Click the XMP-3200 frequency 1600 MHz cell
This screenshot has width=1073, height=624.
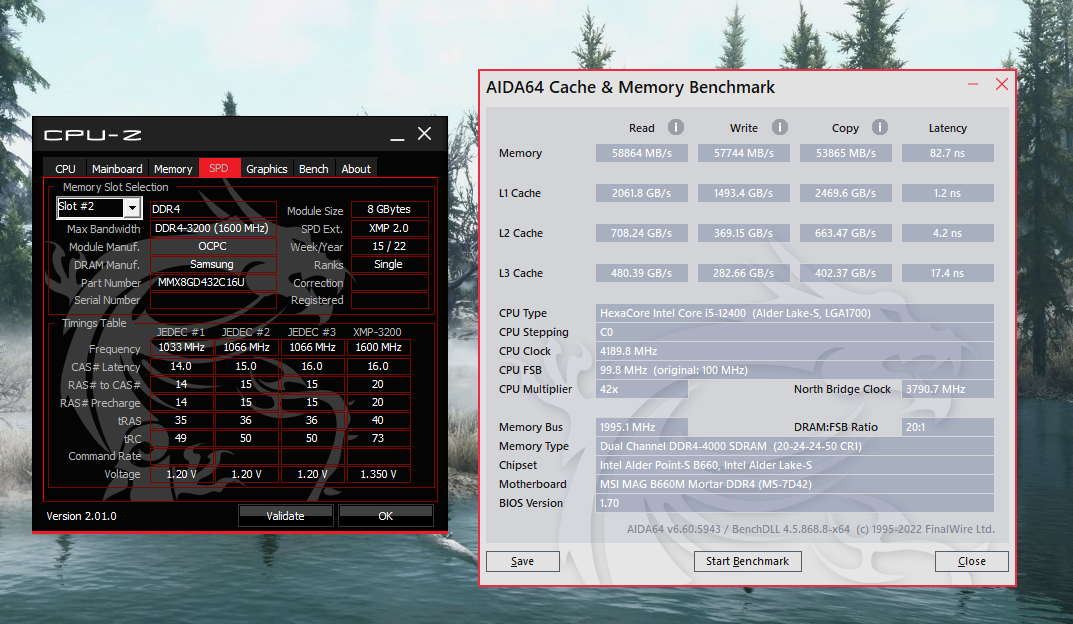(x=378, y=348)
